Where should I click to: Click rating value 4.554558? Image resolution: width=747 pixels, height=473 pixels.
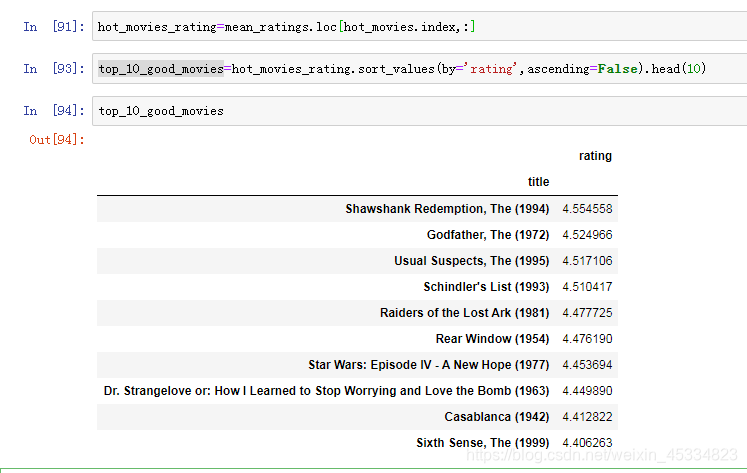(587, 209)
